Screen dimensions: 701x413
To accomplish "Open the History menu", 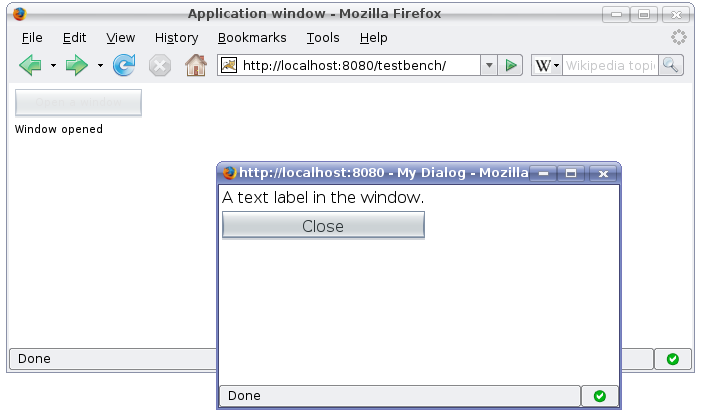I will tap(177, 38).
